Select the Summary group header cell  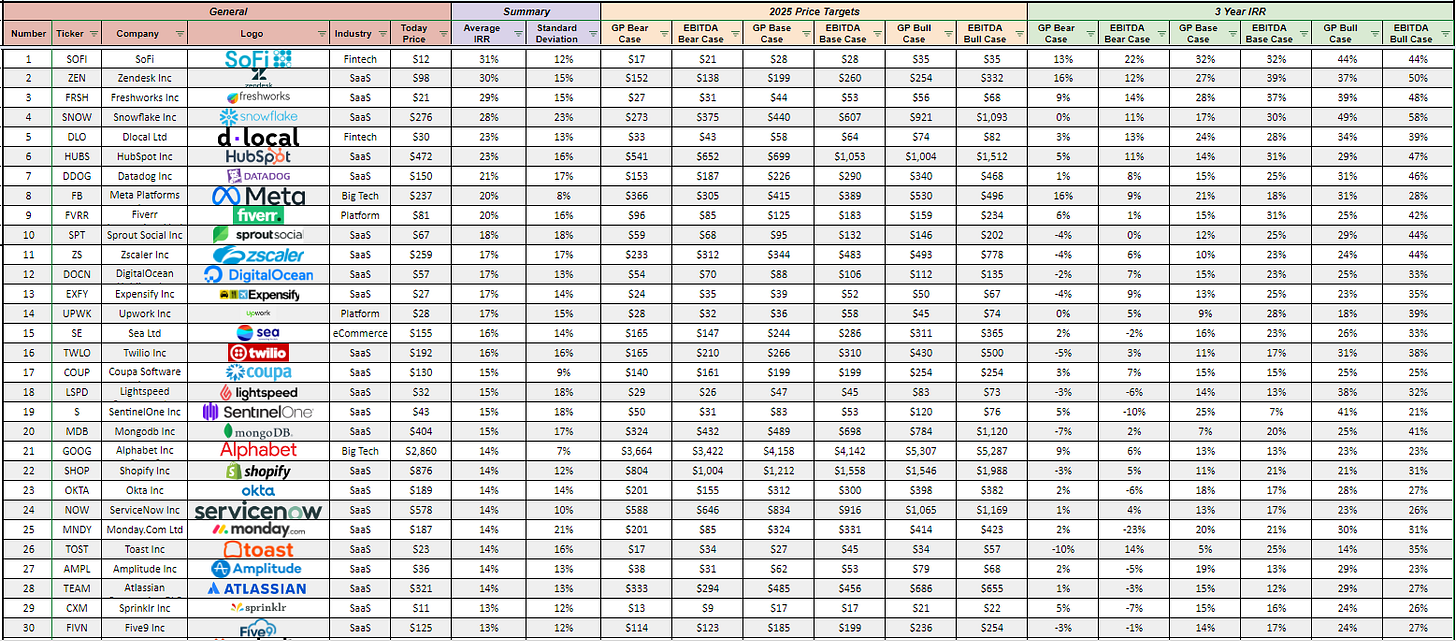526,11
